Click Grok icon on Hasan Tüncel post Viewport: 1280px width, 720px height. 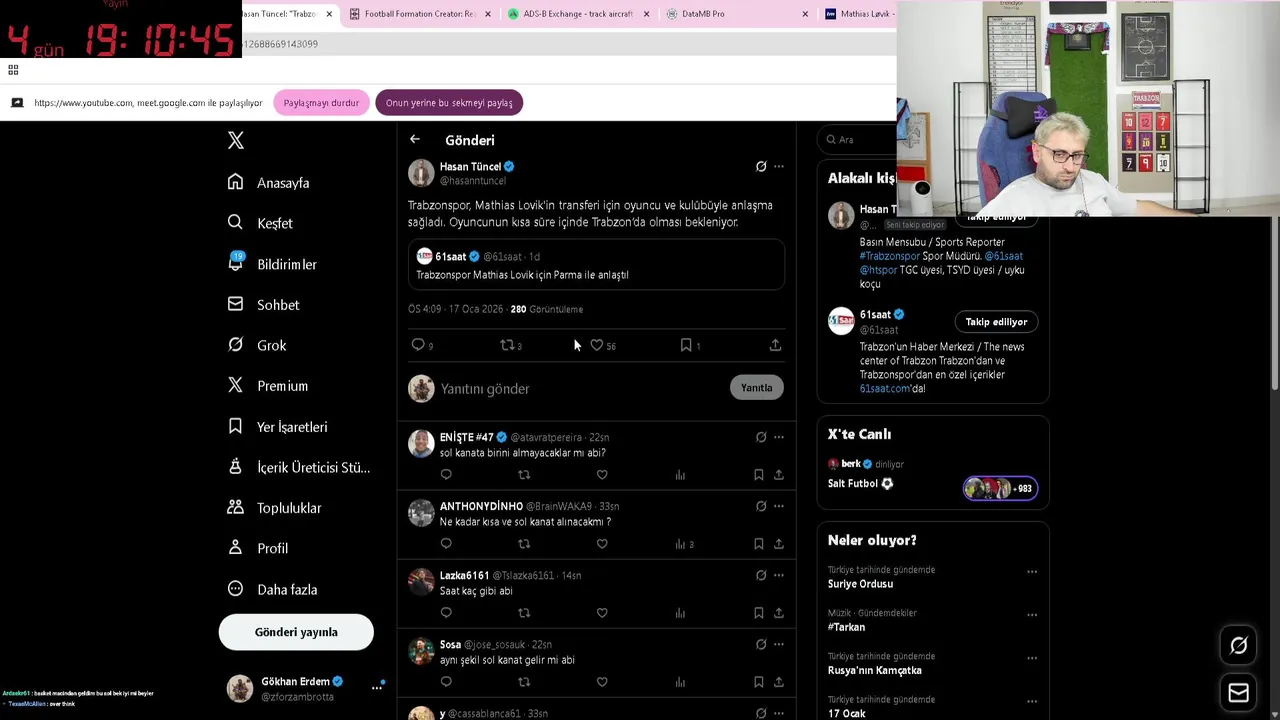click(x=761, y=167)
